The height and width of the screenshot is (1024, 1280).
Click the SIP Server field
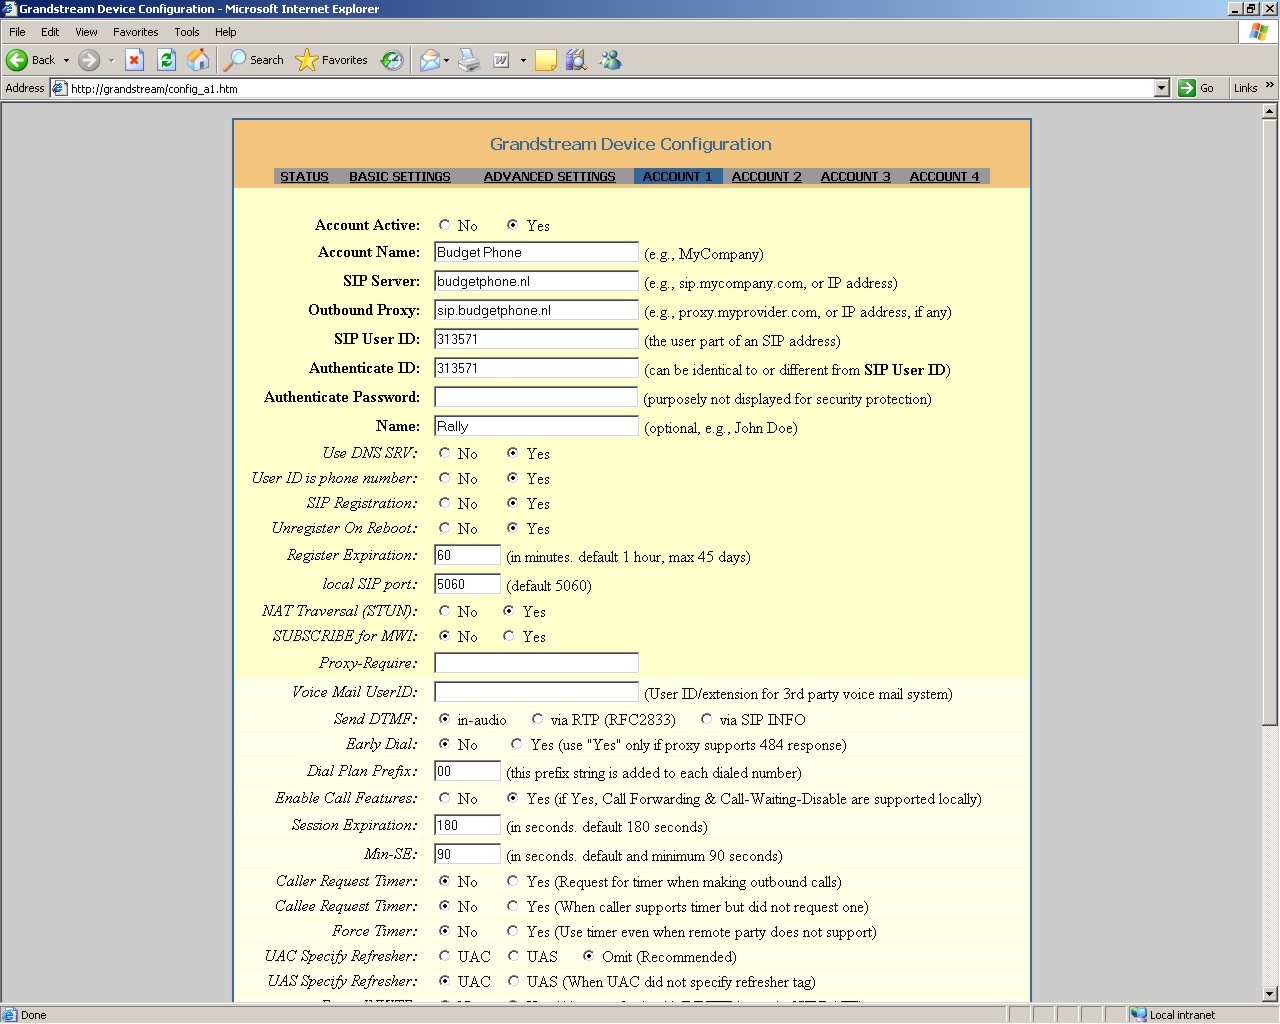click(536, 281)
